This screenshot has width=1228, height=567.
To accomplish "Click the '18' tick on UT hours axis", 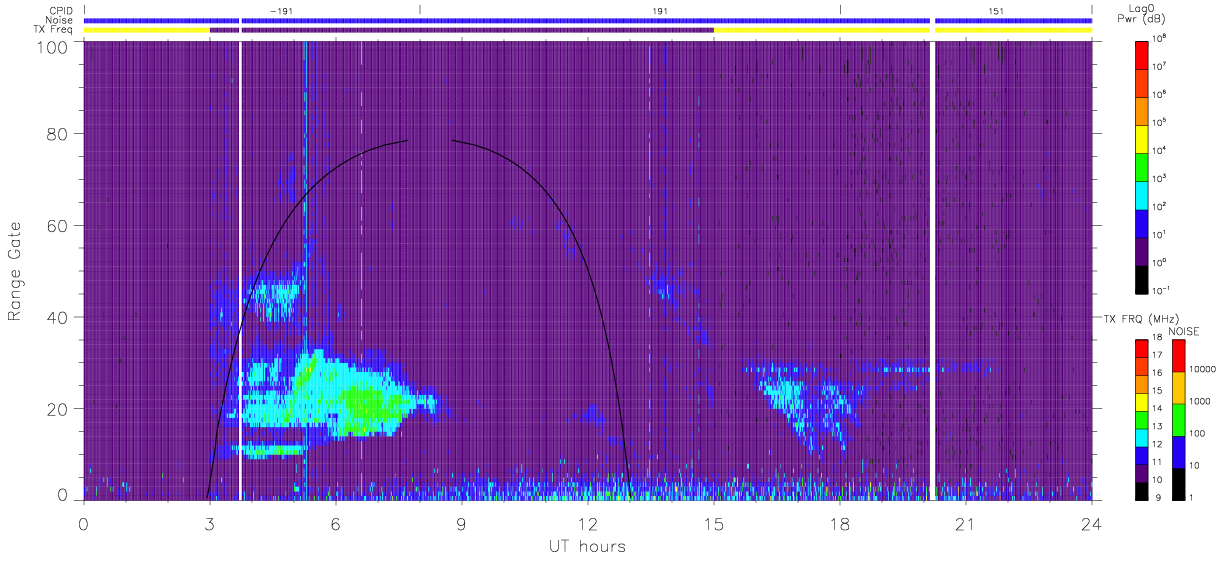I will (840, 523).
